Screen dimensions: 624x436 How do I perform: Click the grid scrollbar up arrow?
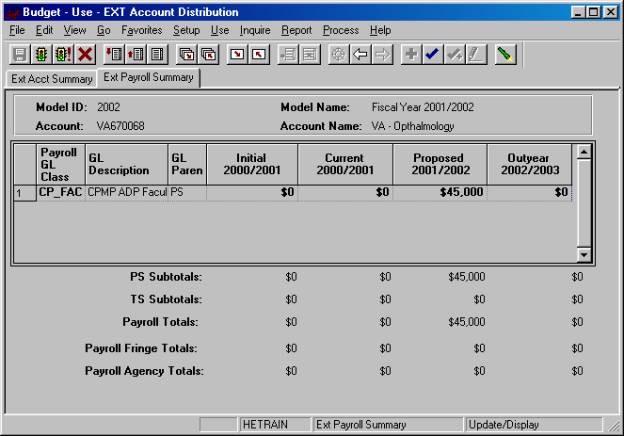pos(584,152)
